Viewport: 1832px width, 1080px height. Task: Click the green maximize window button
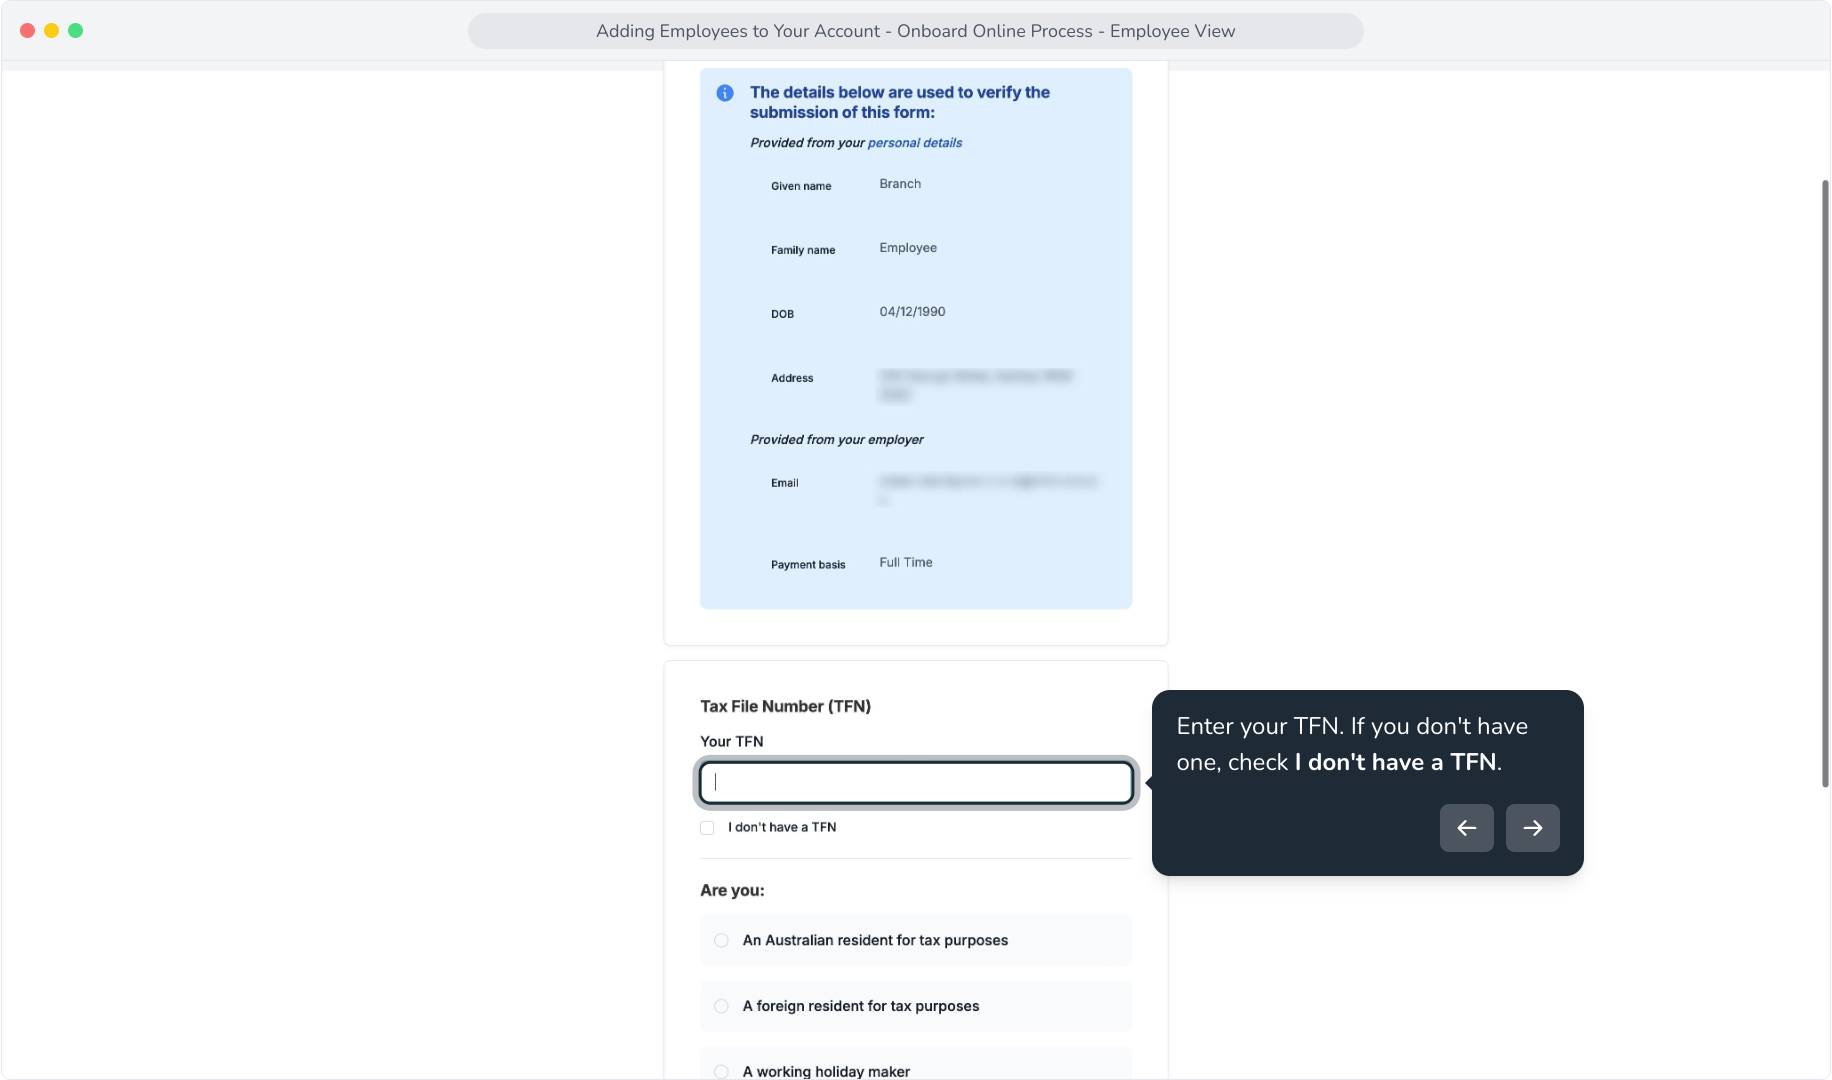click(x=75, y=31)
